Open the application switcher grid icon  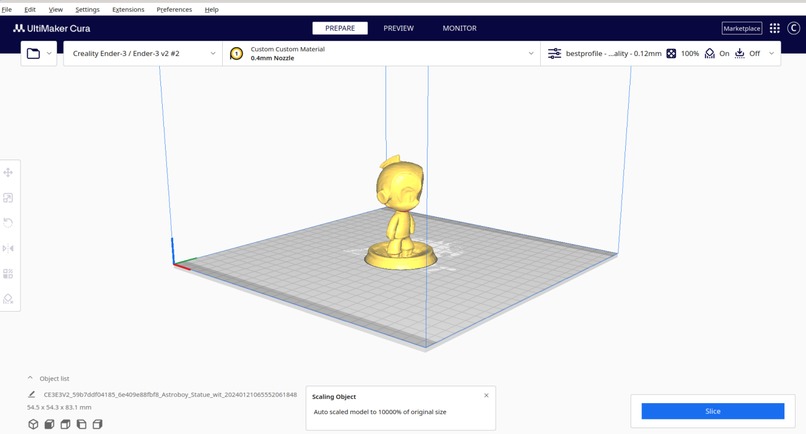point(775,28)
